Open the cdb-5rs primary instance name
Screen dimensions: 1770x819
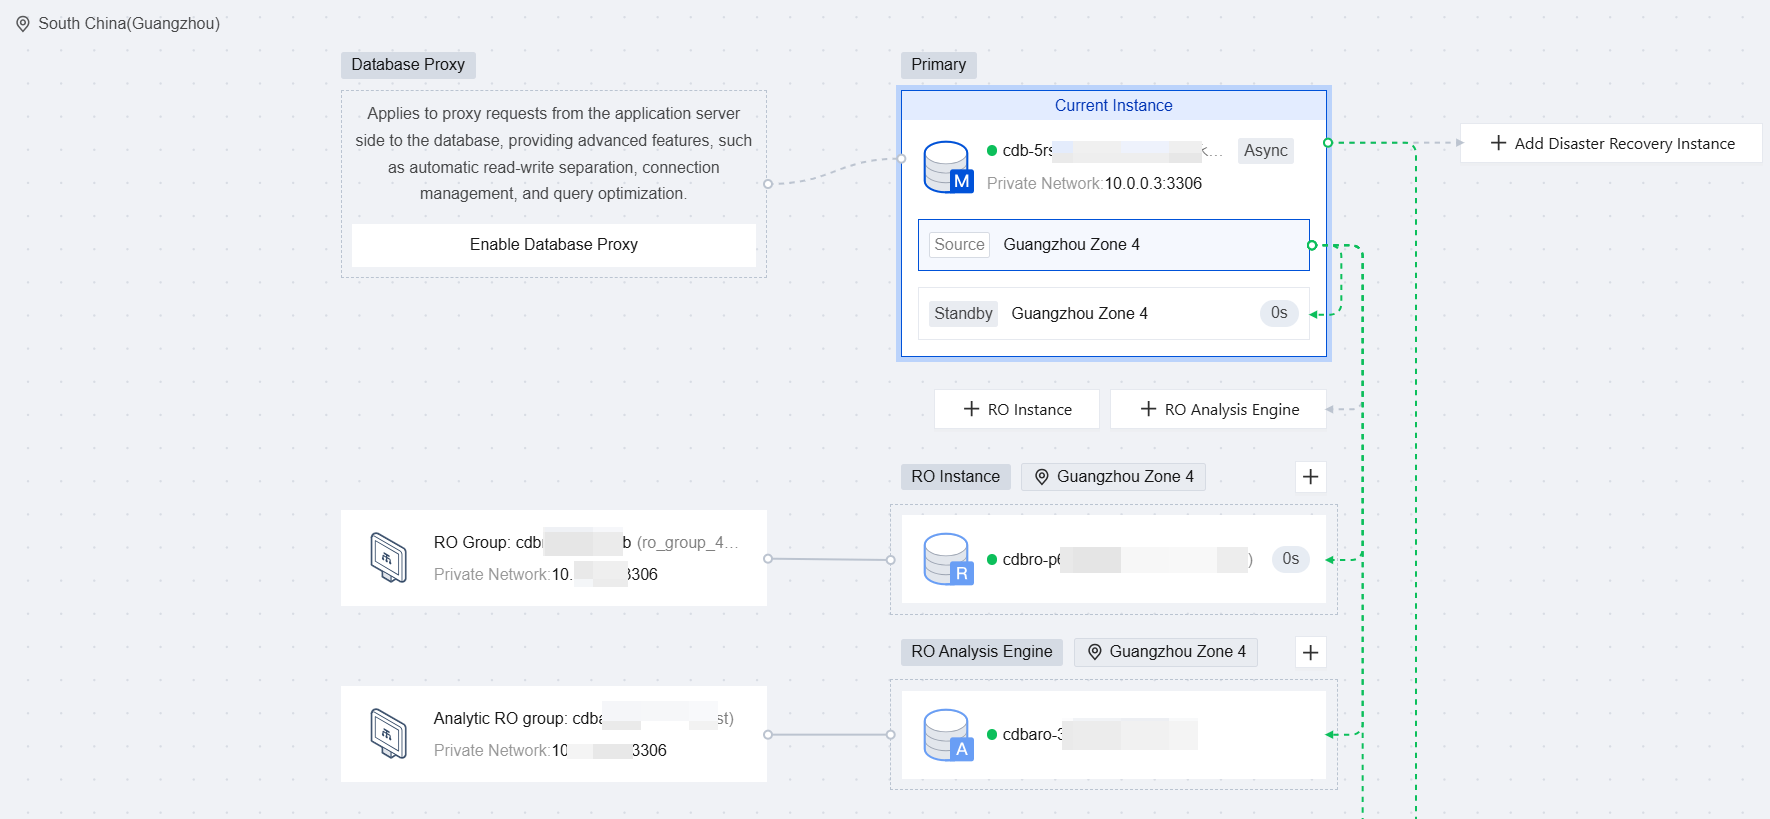[x=1027, y=151]
